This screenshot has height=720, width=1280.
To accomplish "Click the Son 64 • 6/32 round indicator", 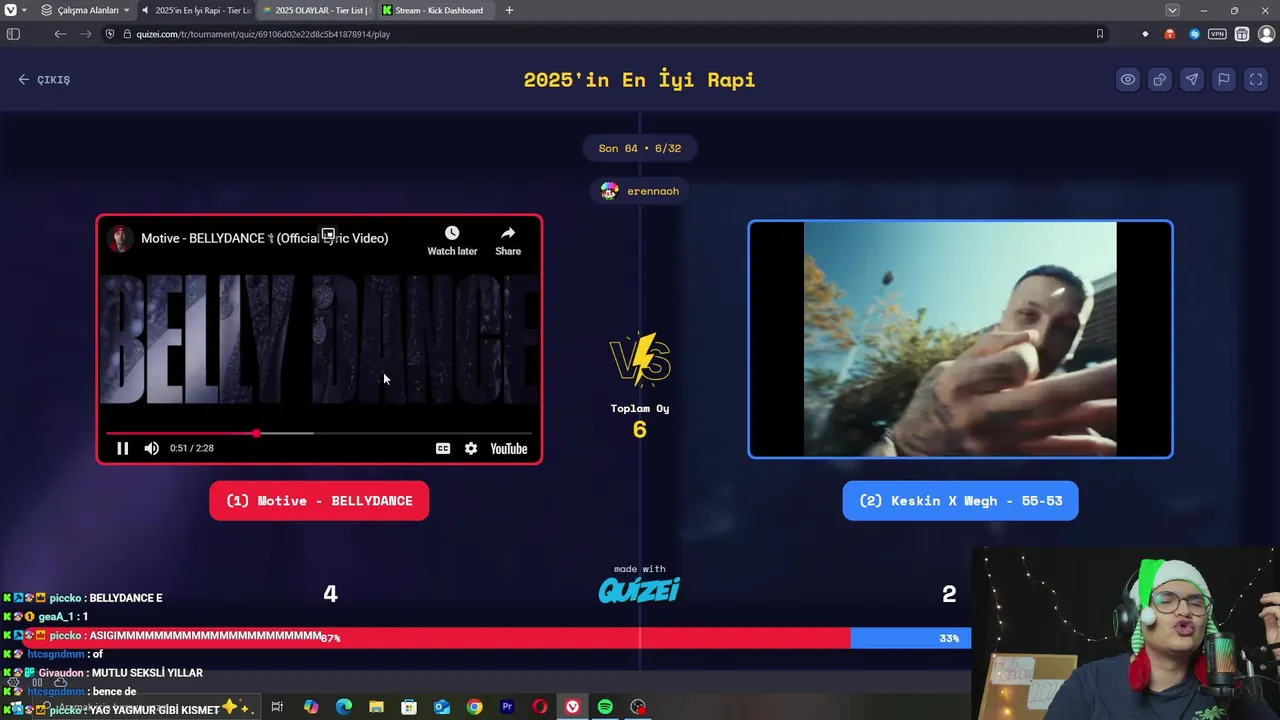I will coord(639,148).
